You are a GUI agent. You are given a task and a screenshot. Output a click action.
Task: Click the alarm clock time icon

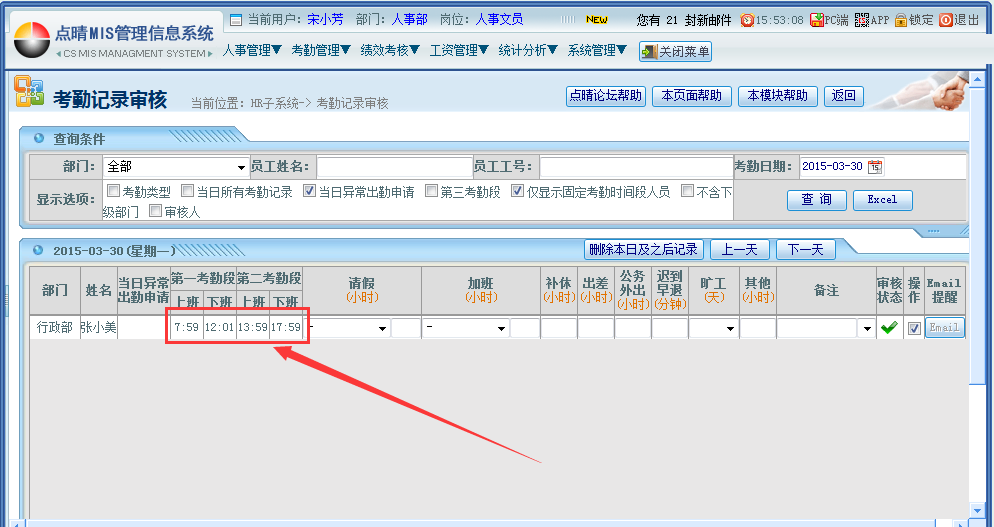(x=747, y=20)
